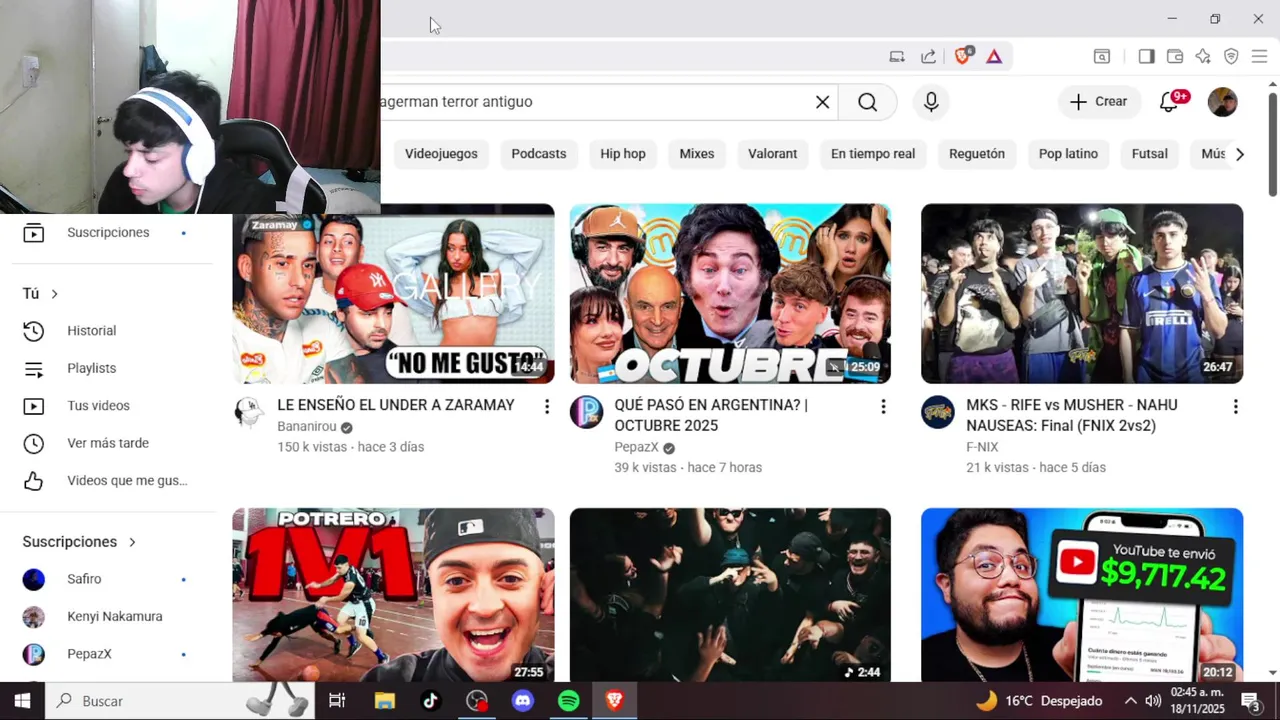Image resolution: width=1280 pixels, height=720 pixels.
Task: Click the YouTube search magnifier button
Action: tap(867, 102)
